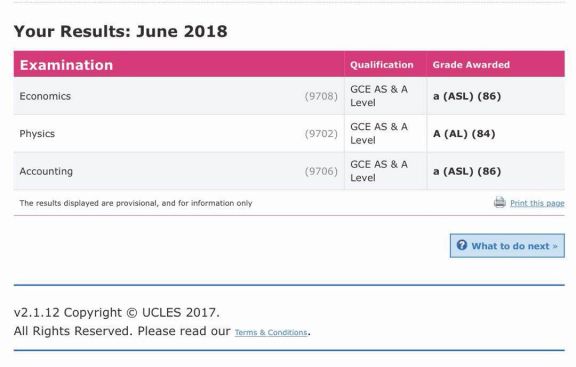Click the question mark icon in the button
This screenshot has width=576, height=367.
(462, 245)
